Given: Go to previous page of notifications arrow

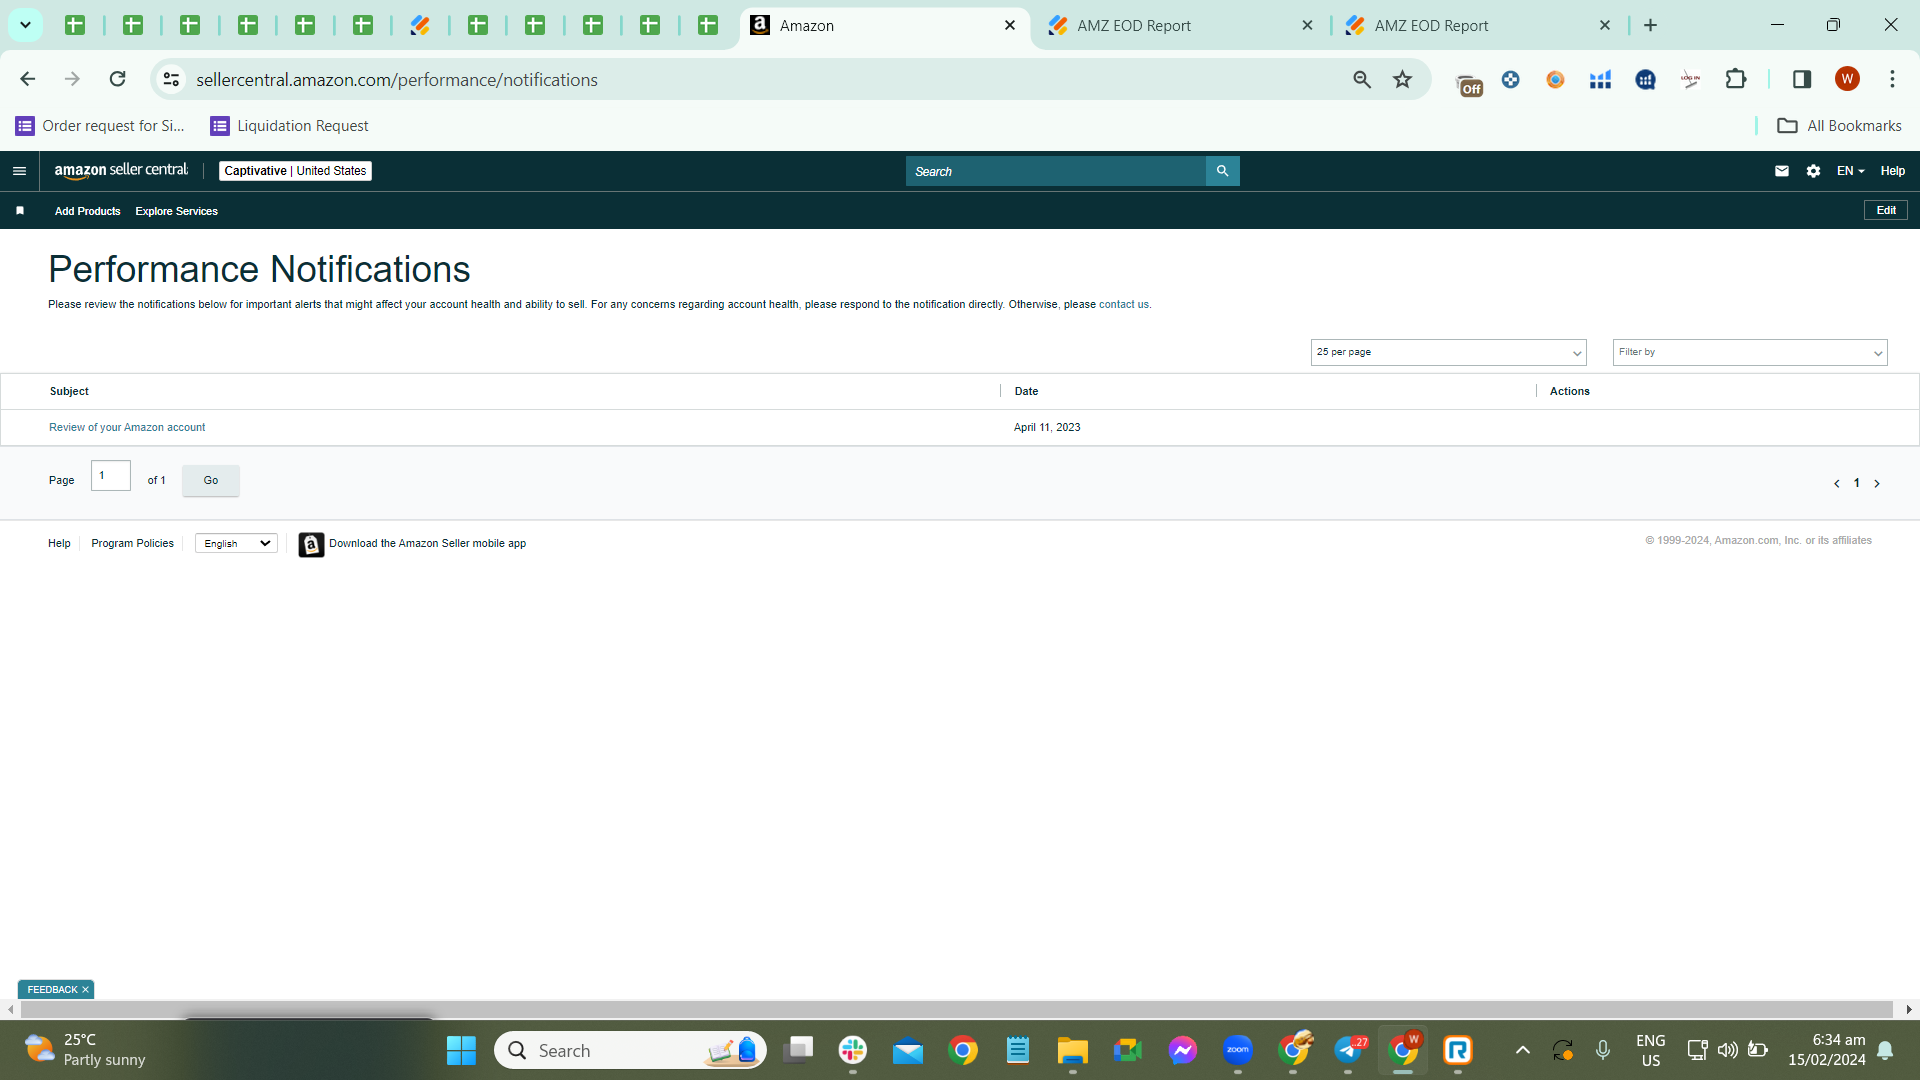Looking at the screenshot, I should 1836,484.
